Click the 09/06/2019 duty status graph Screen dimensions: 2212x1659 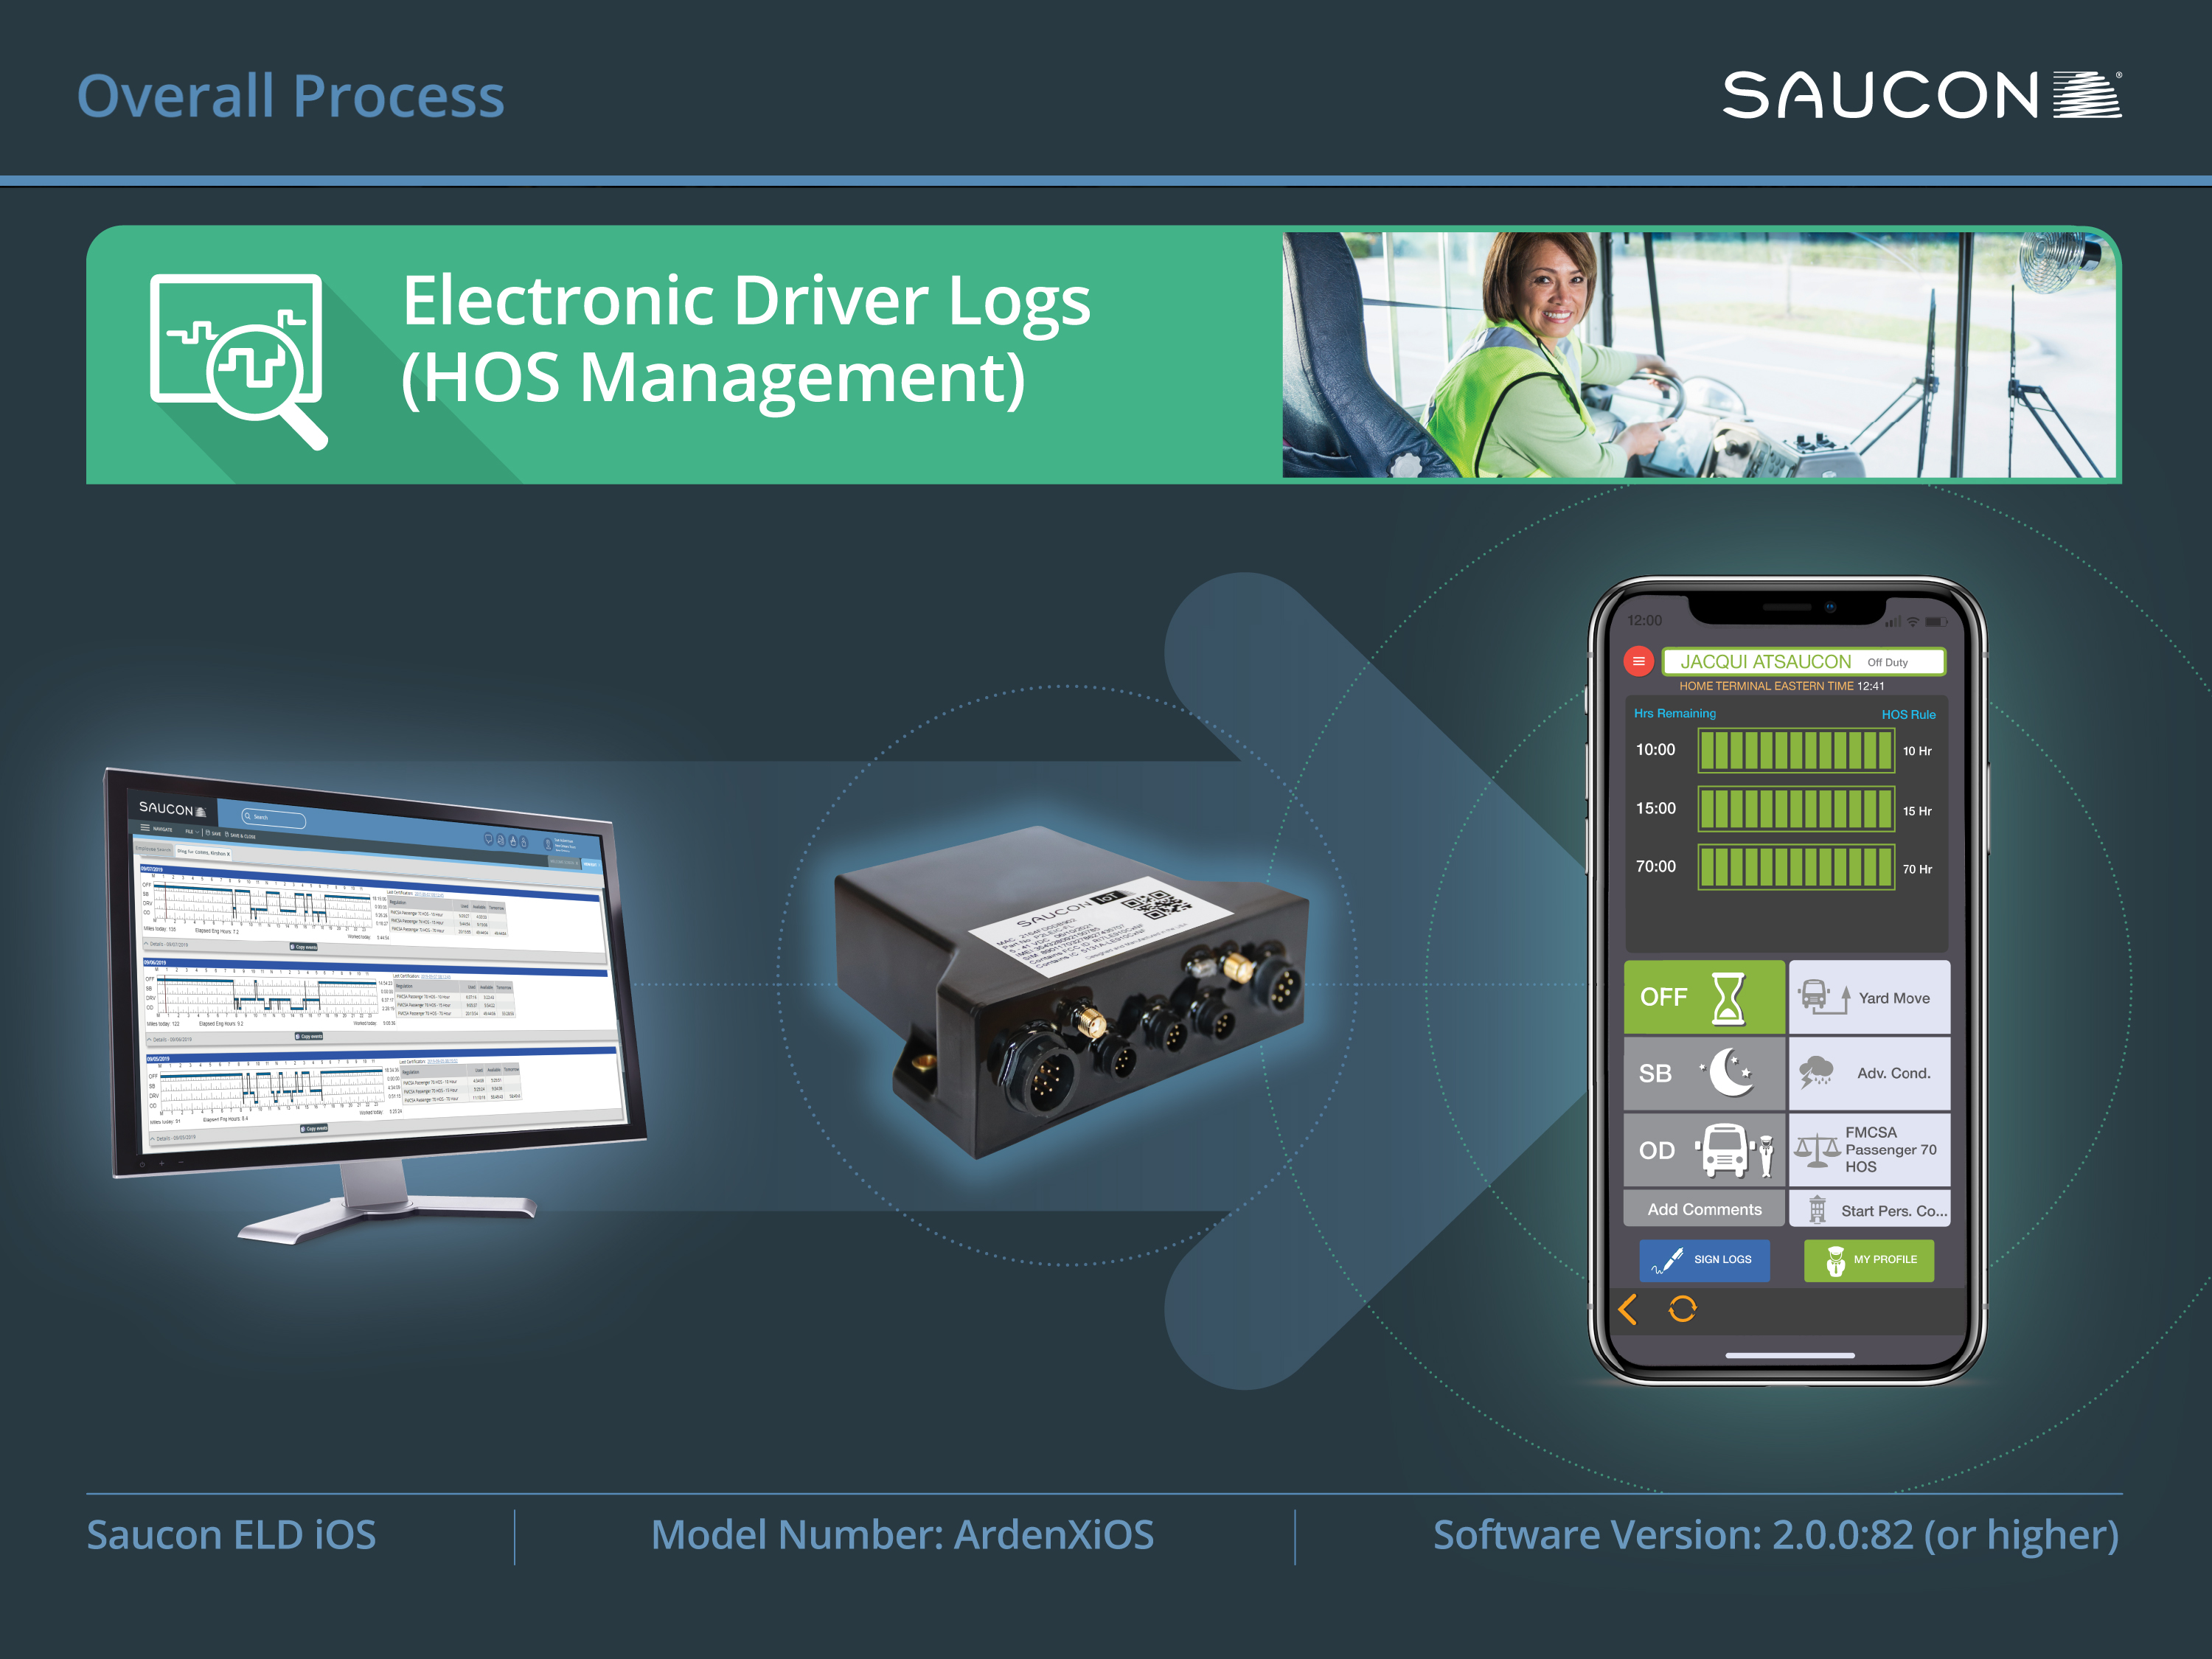pyautogui.click(x=268, y=994)
